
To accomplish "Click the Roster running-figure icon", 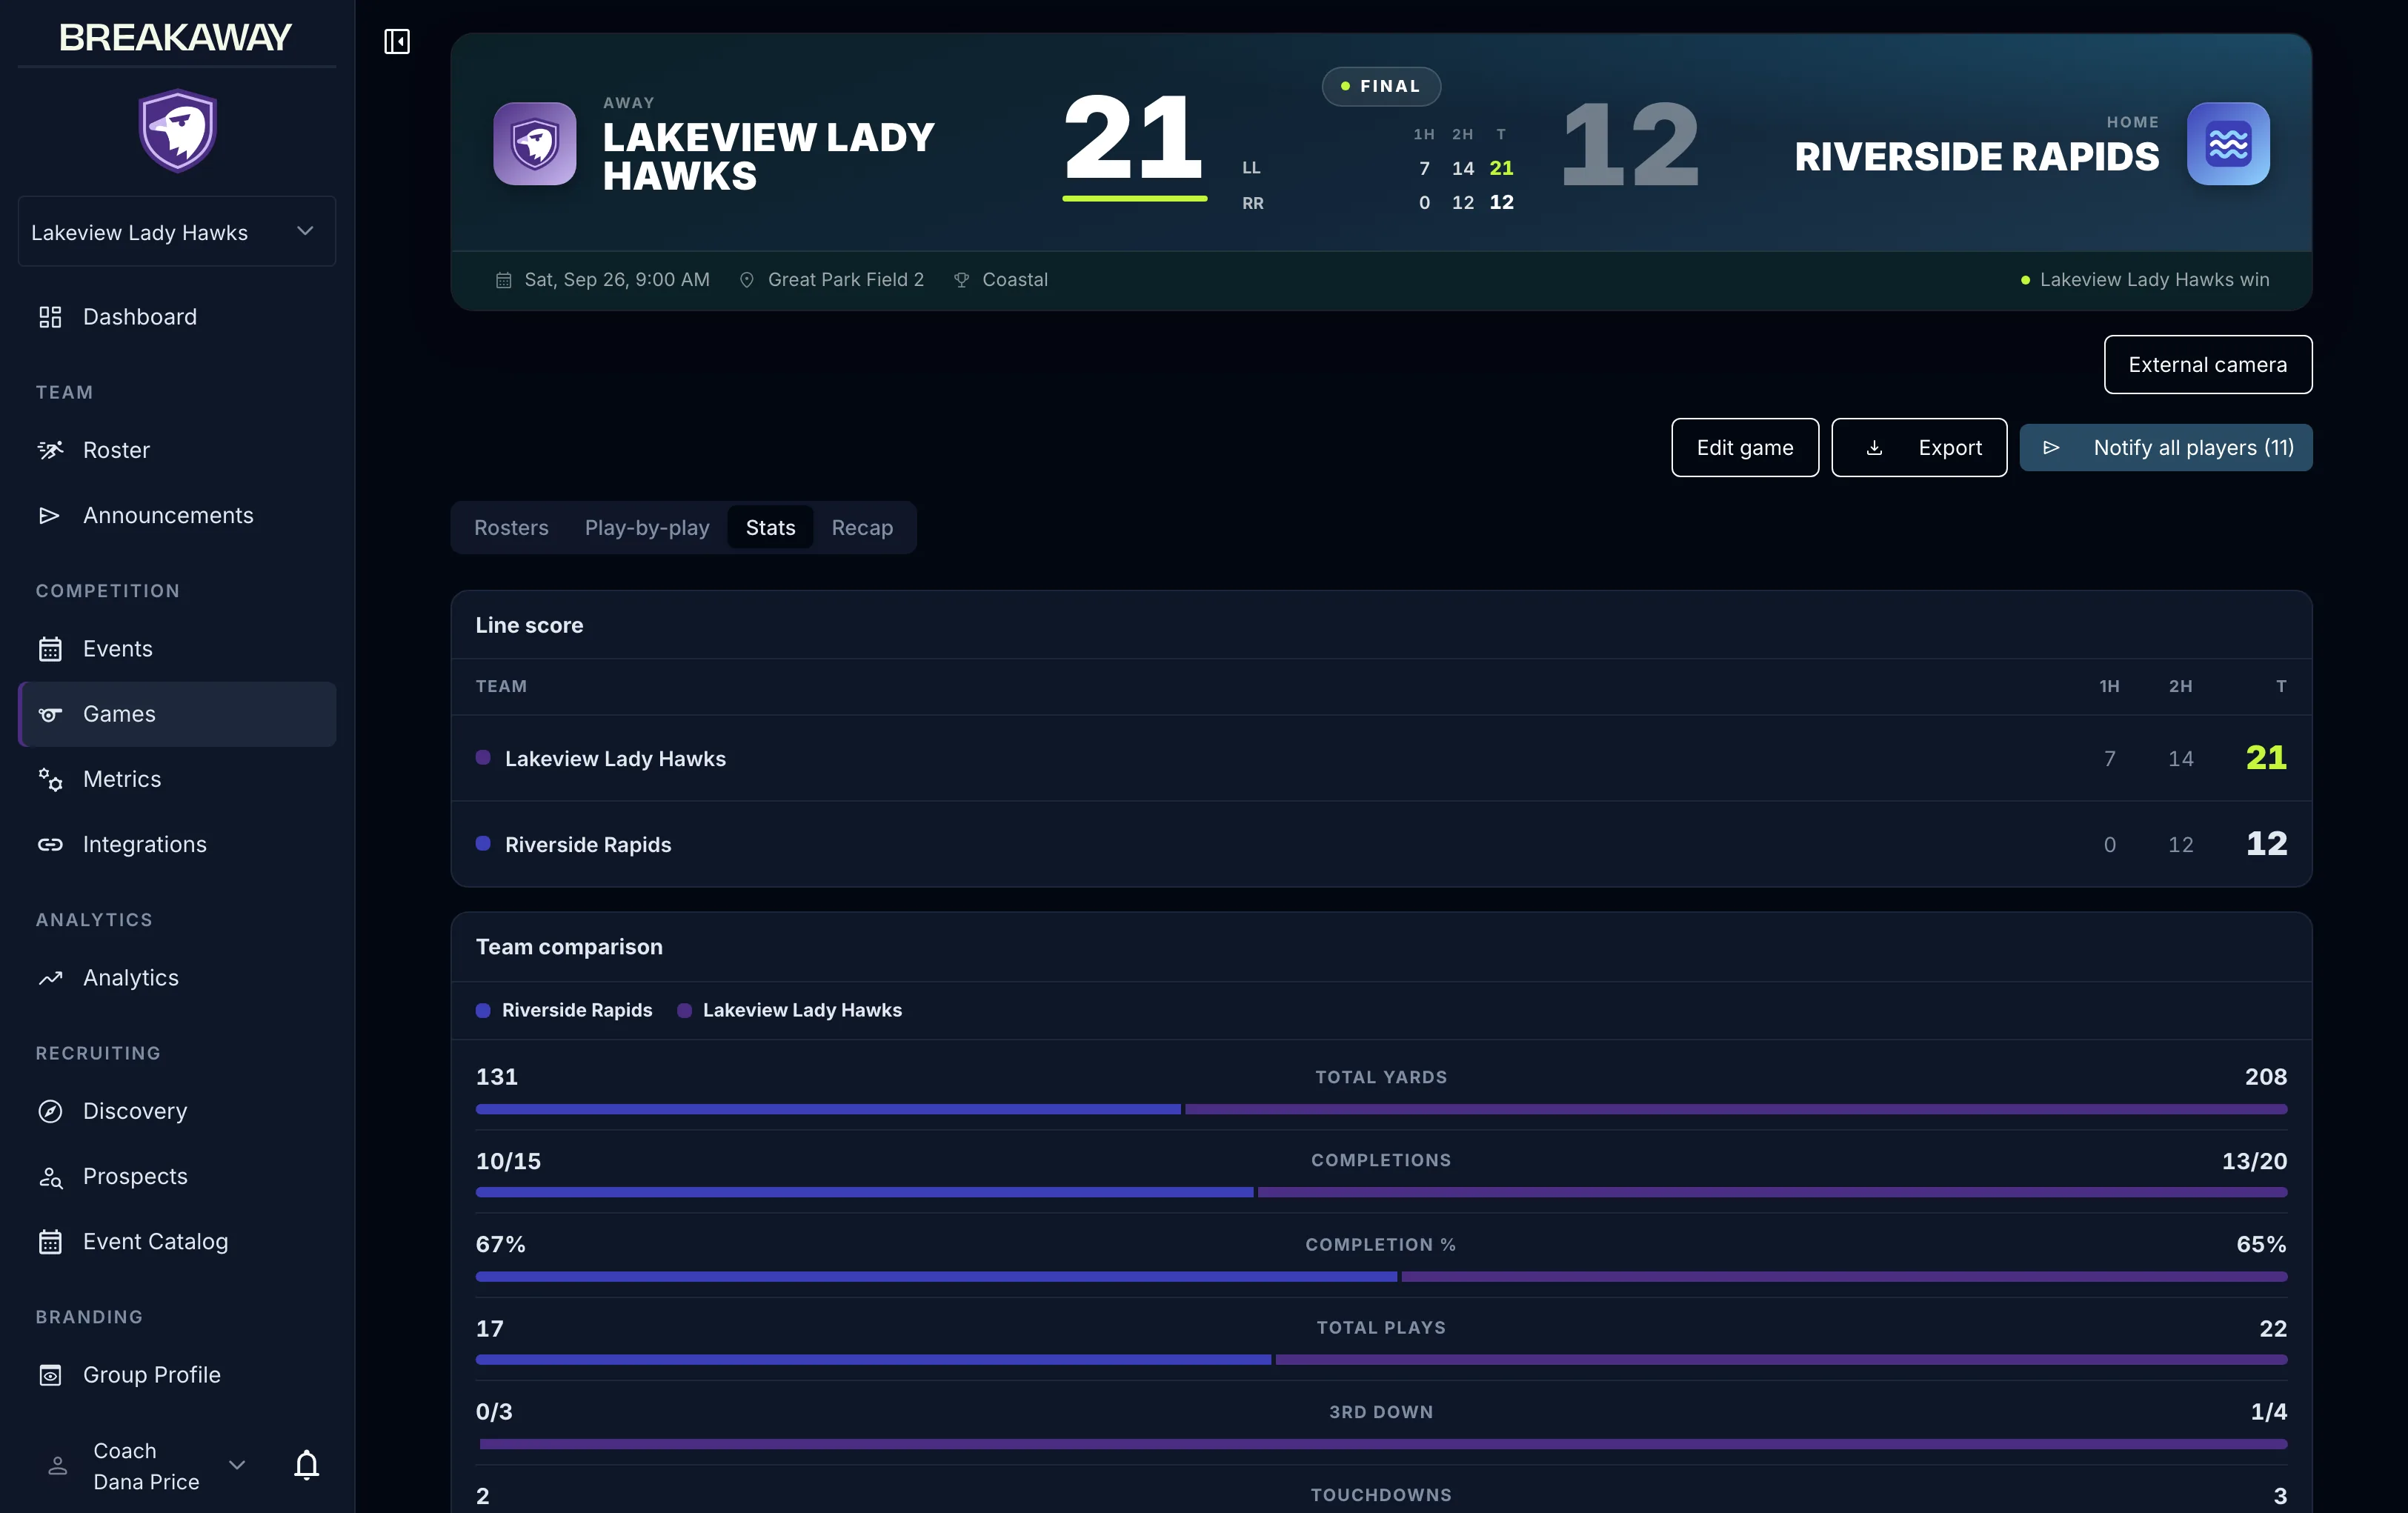I will click(50, 450).
